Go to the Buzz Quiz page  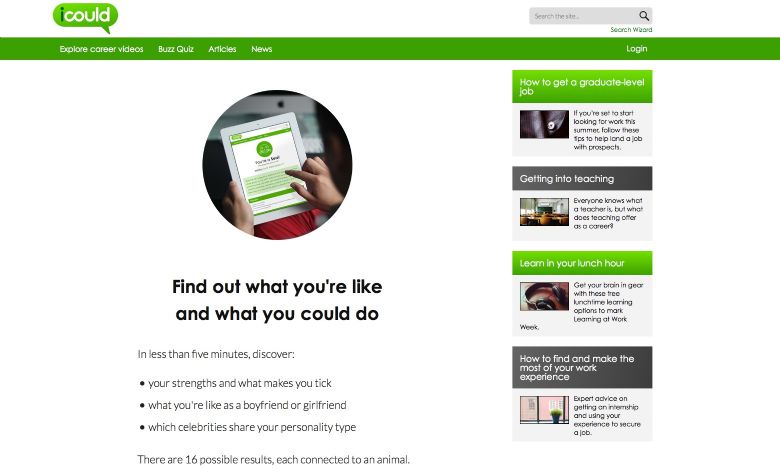[x=176, y=49]
